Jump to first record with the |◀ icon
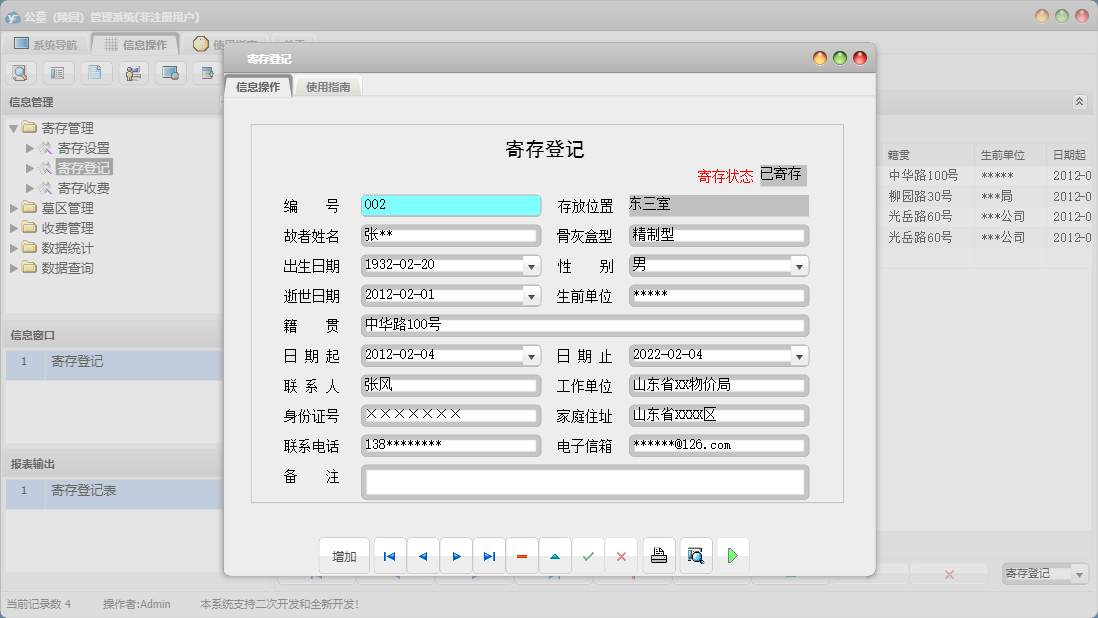 pos(388,555)
